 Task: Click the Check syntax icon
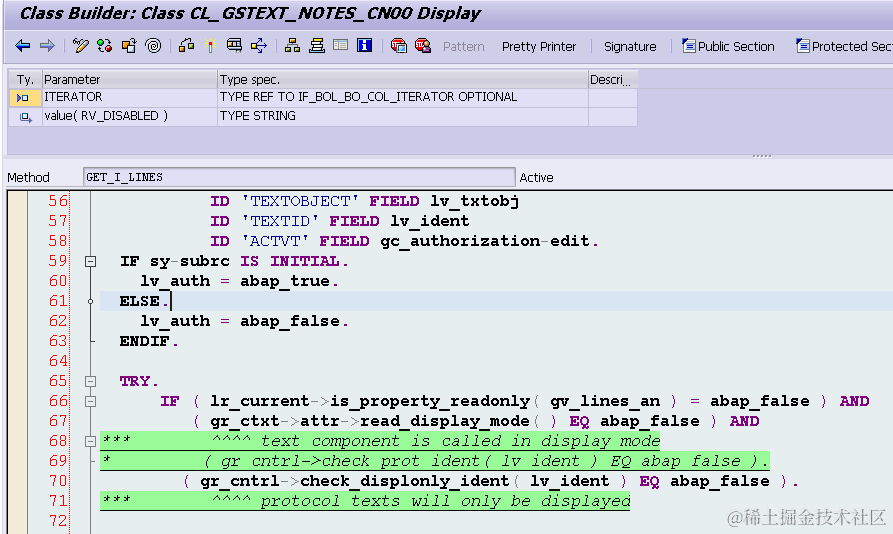(x=186, y=46)
